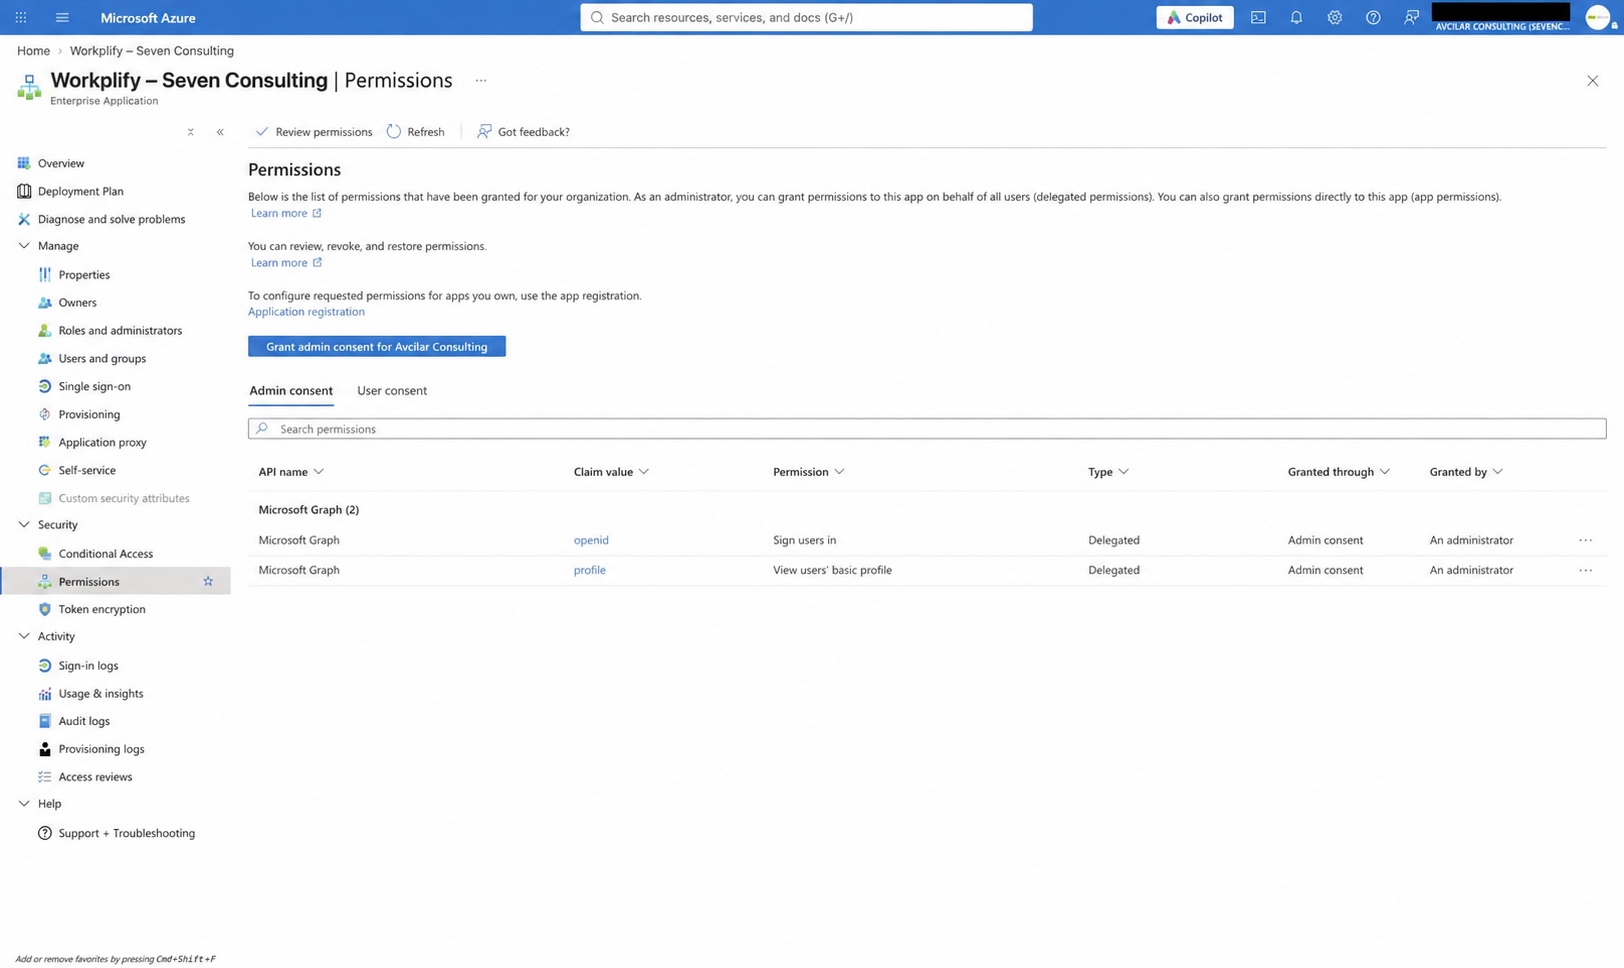Image resolution: width=1624 pixels, height=968 pixels.
Task: Focus the Search permissions field
Action: [927, 429]
